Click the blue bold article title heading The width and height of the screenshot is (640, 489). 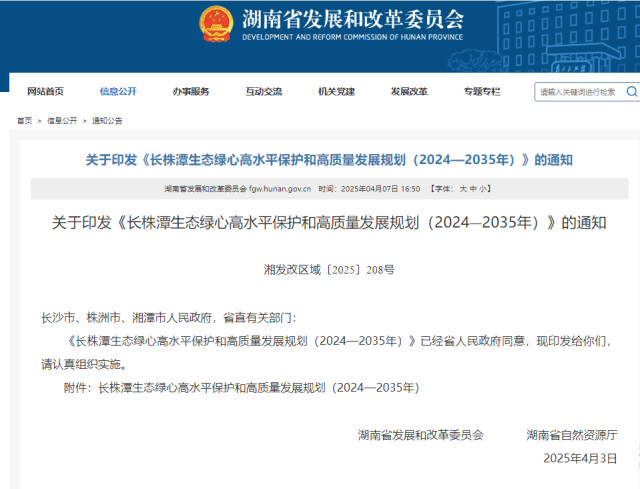click(x=329, y=160)
